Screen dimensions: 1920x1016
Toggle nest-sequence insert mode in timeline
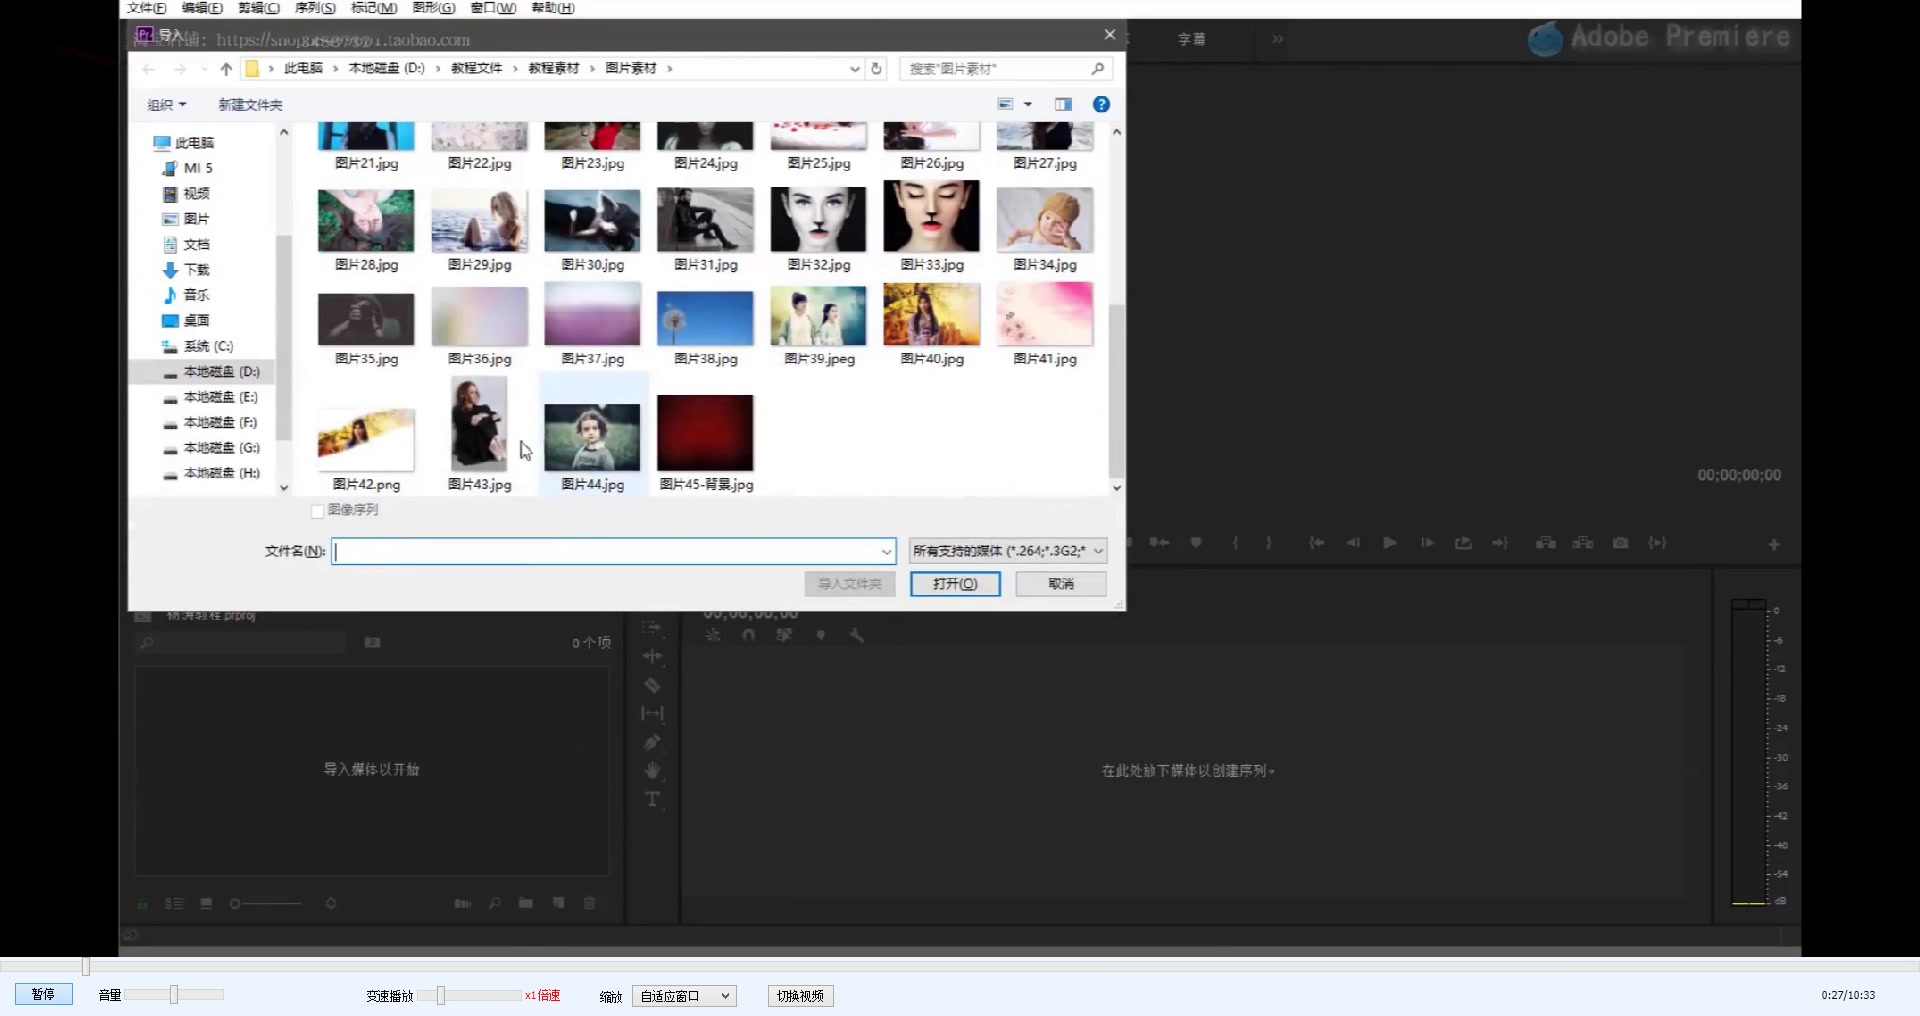713,635
